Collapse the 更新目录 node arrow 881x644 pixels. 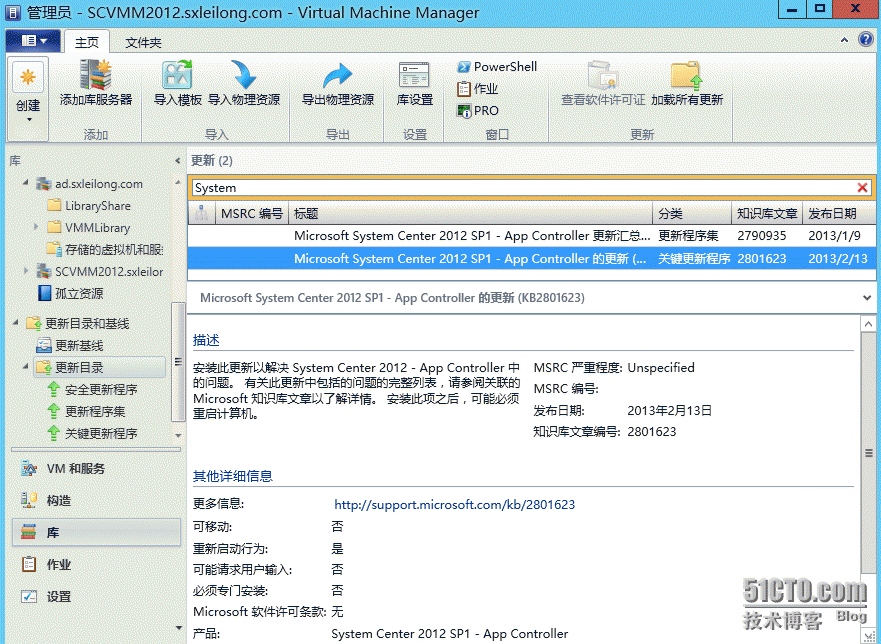click(26, 366)
